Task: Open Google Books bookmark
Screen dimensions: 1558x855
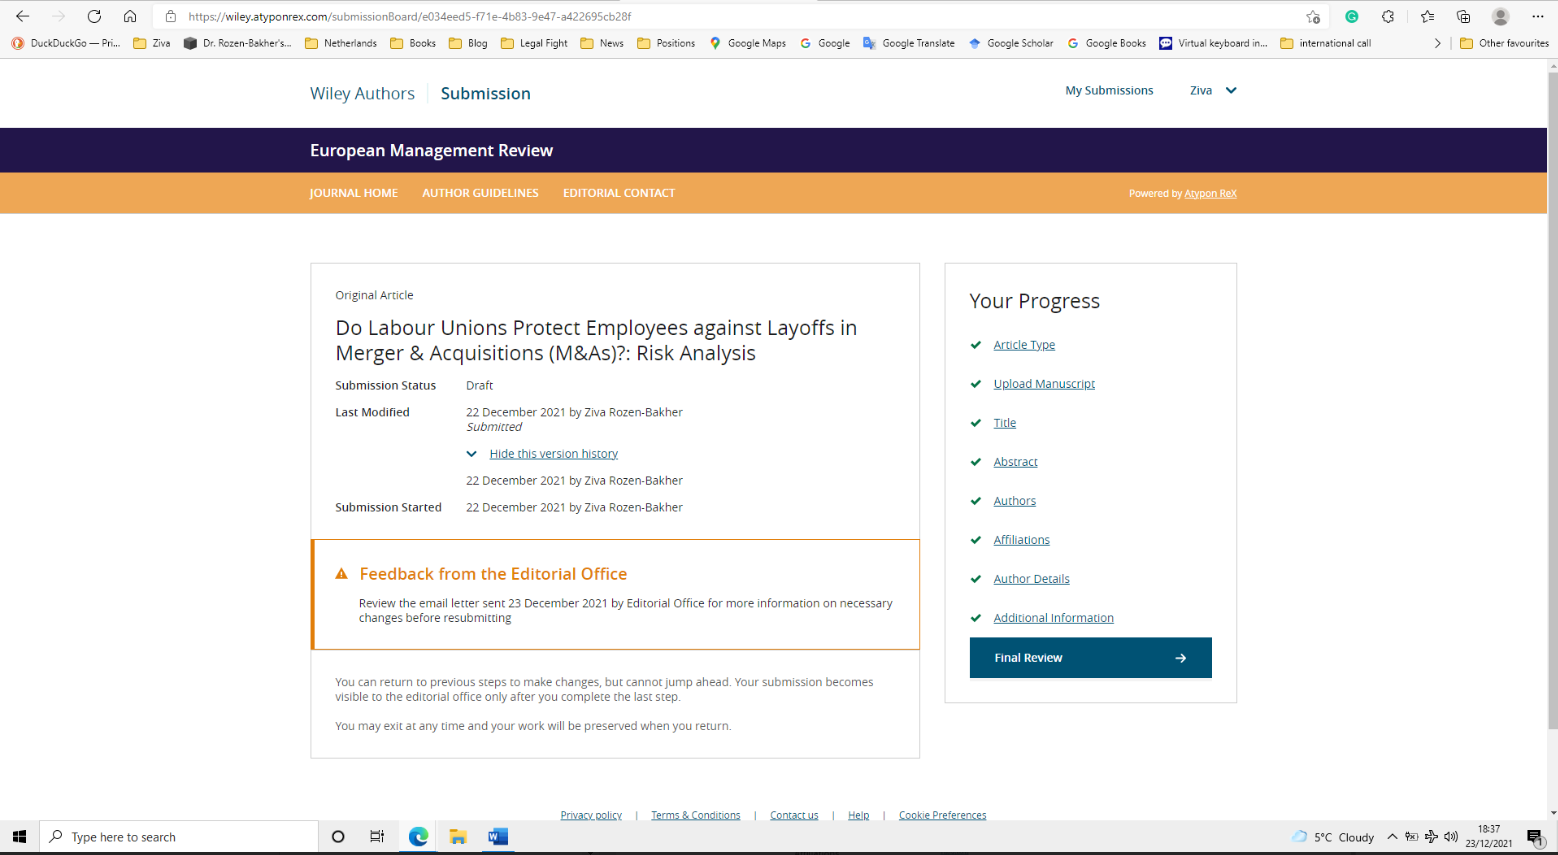Action: (x=1107, y=43)
